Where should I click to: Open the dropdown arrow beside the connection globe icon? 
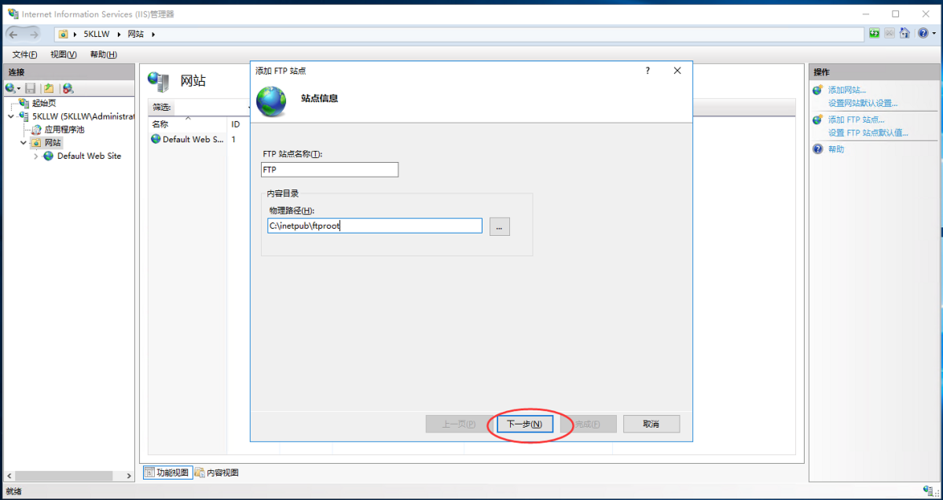click(19, 89)
